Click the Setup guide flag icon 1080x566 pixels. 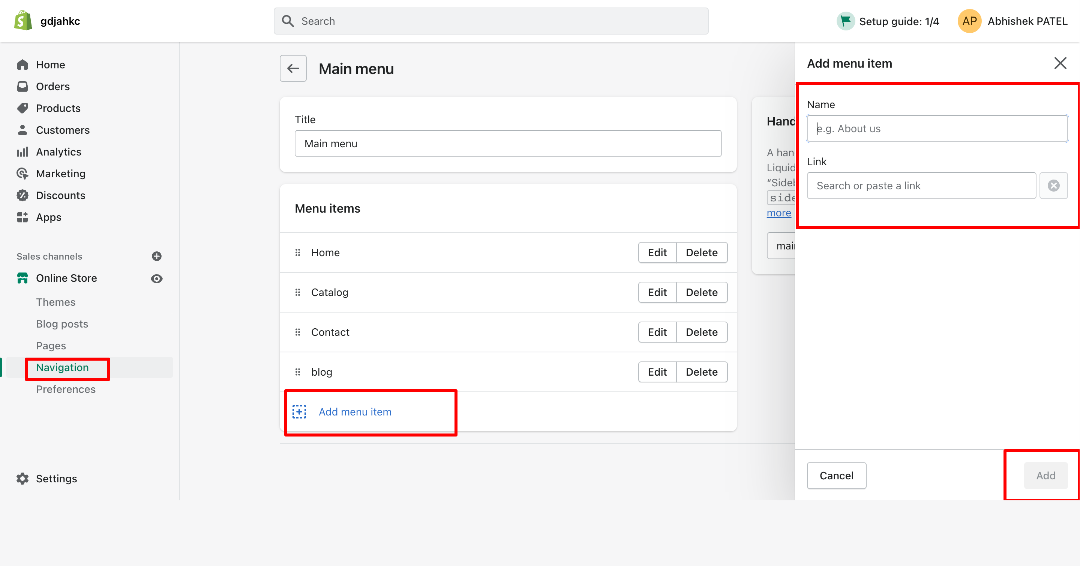[x=845, y=21]
